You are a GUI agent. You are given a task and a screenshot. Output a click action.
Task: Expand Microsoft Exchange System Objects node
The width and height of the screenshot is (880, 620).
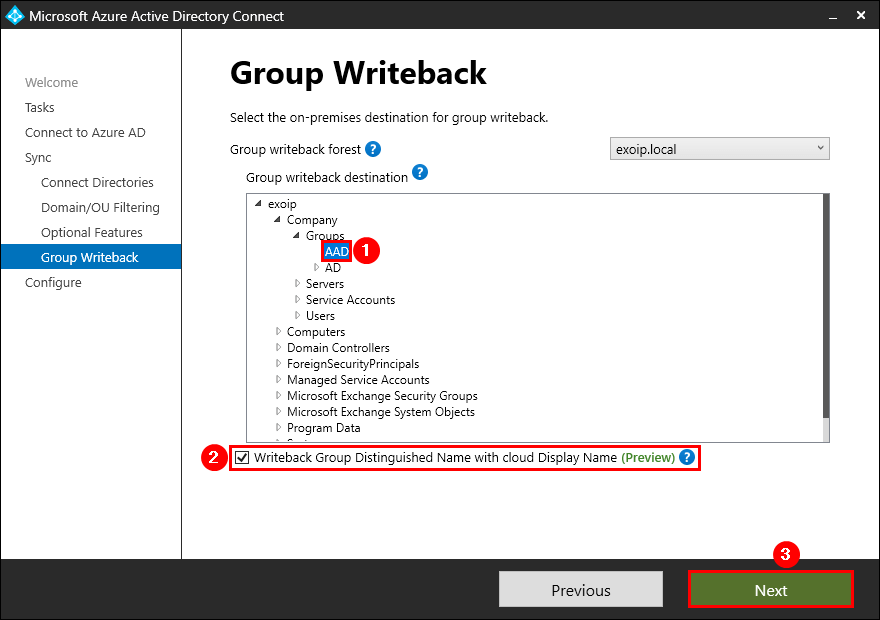pos(278,411)
